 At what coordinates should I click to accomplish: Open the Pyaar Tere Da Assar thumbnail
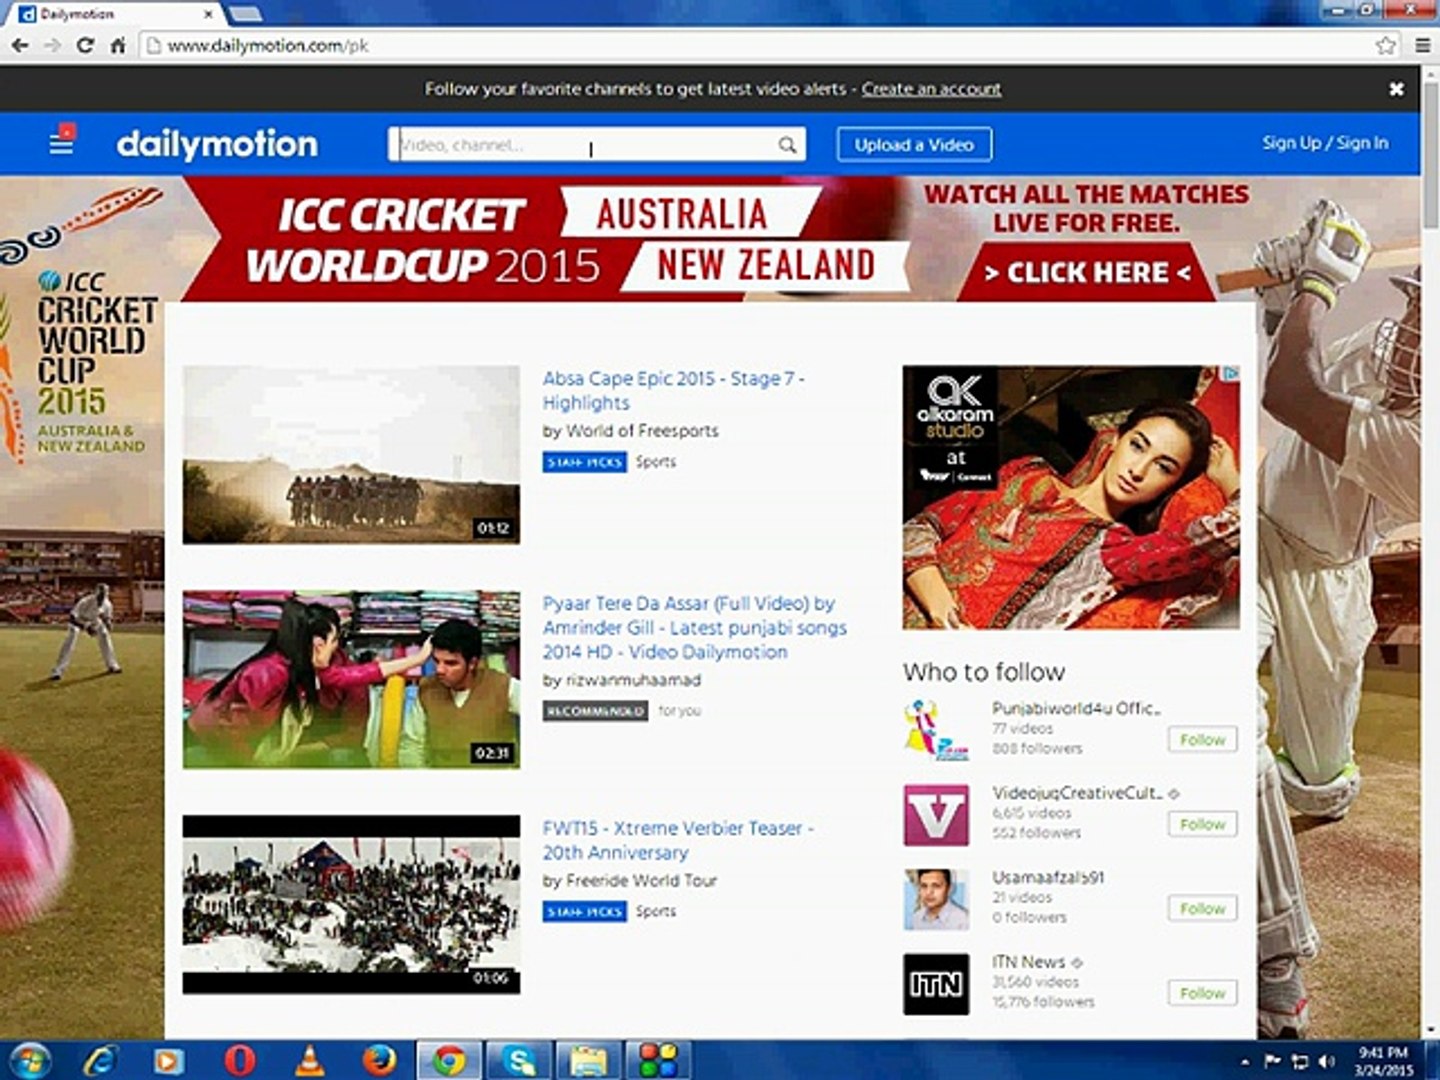coord(351,680)
